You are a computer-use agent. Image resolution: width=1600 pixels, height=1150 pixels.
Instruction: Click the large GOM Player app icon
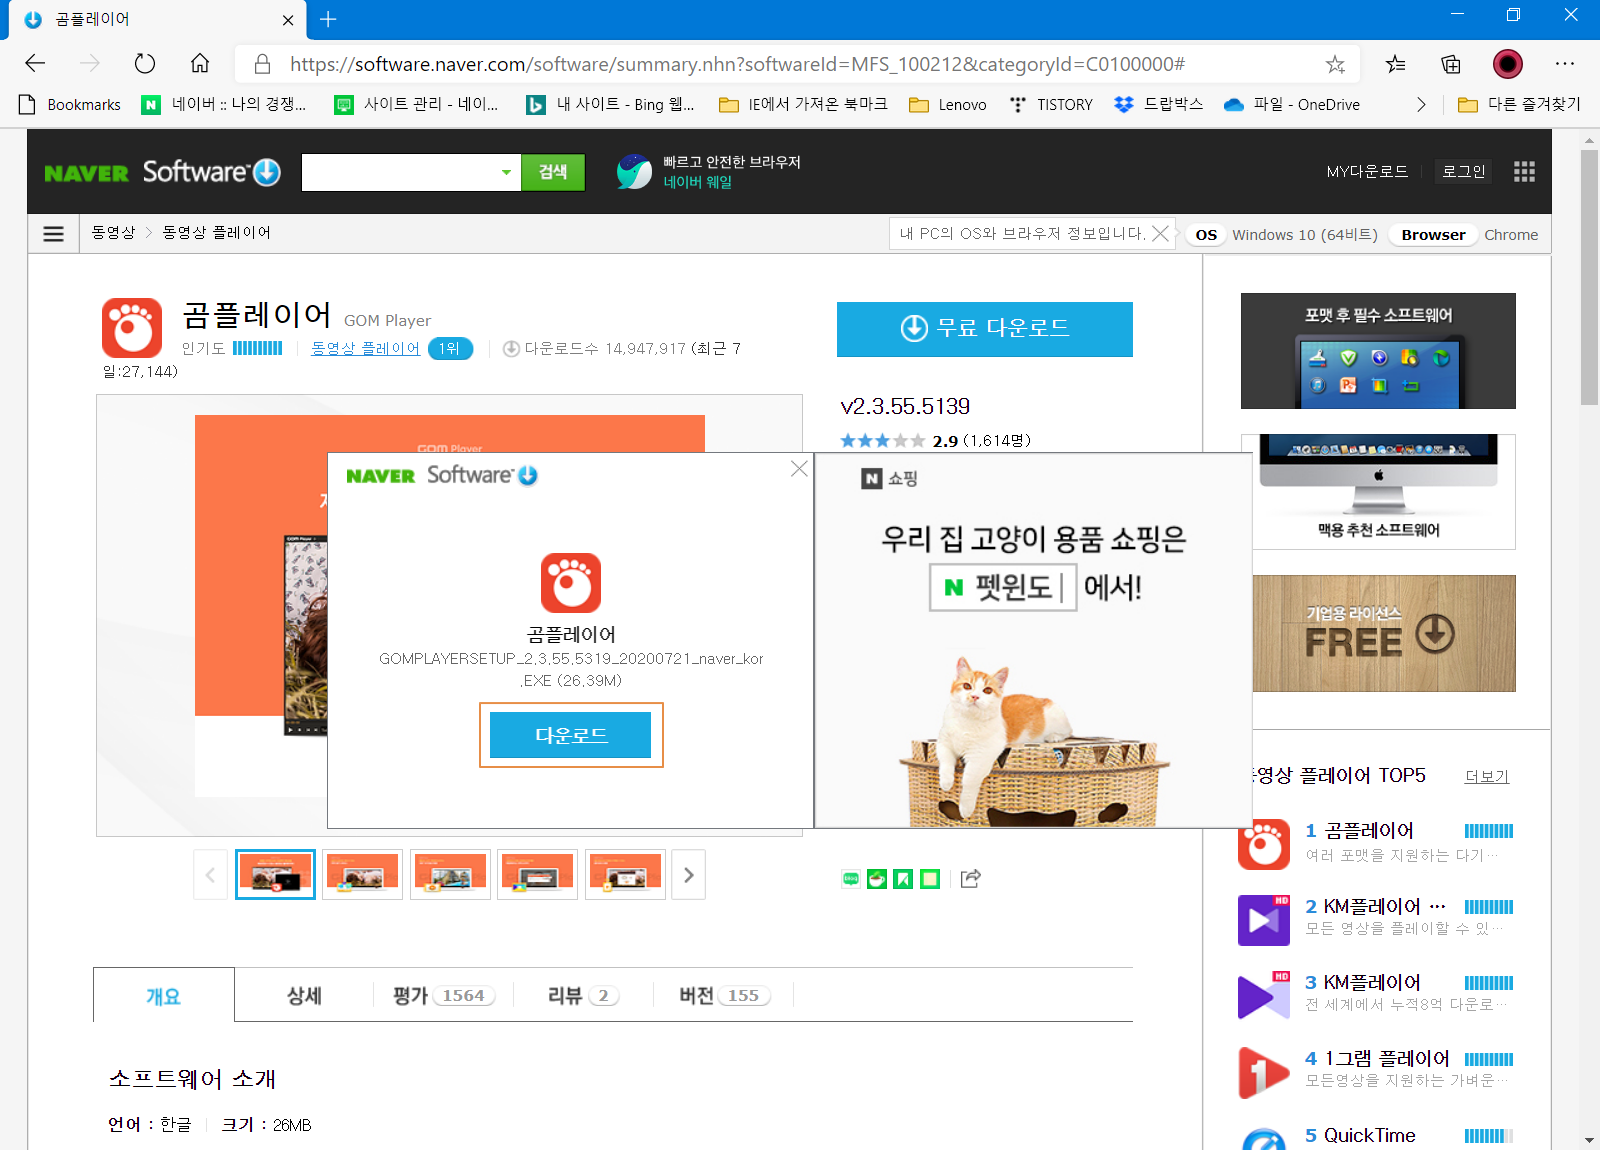point(132,327)
